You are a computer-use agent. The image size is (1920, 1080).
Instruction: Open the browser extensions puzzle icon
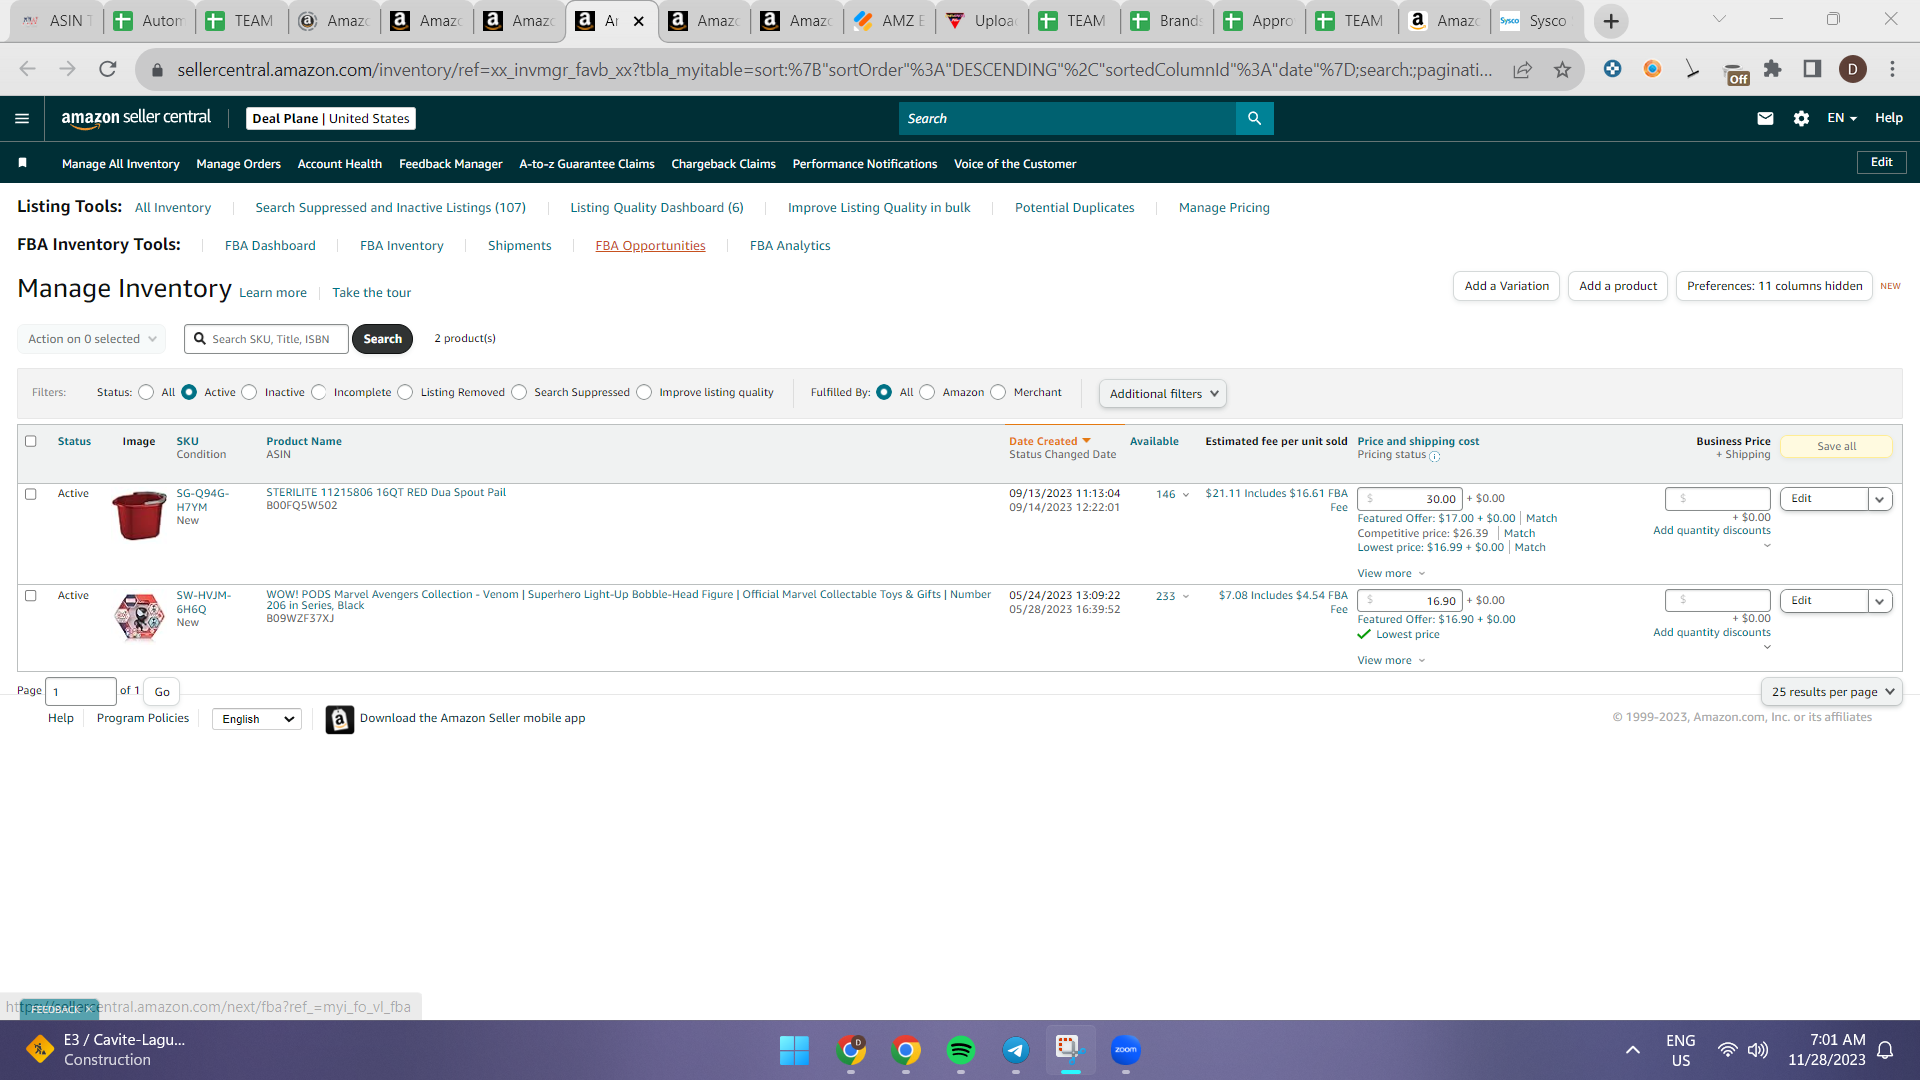tap(1772, 69)
